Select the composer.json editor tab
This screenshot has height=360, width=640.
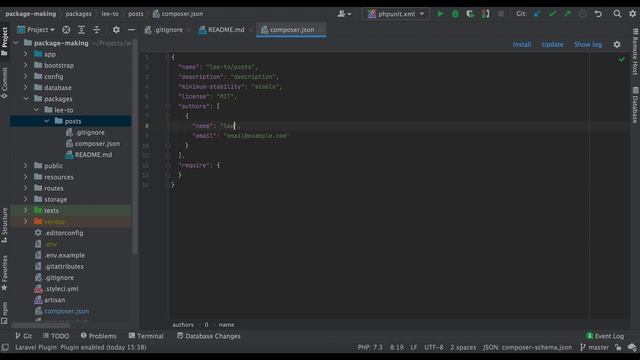291,30
